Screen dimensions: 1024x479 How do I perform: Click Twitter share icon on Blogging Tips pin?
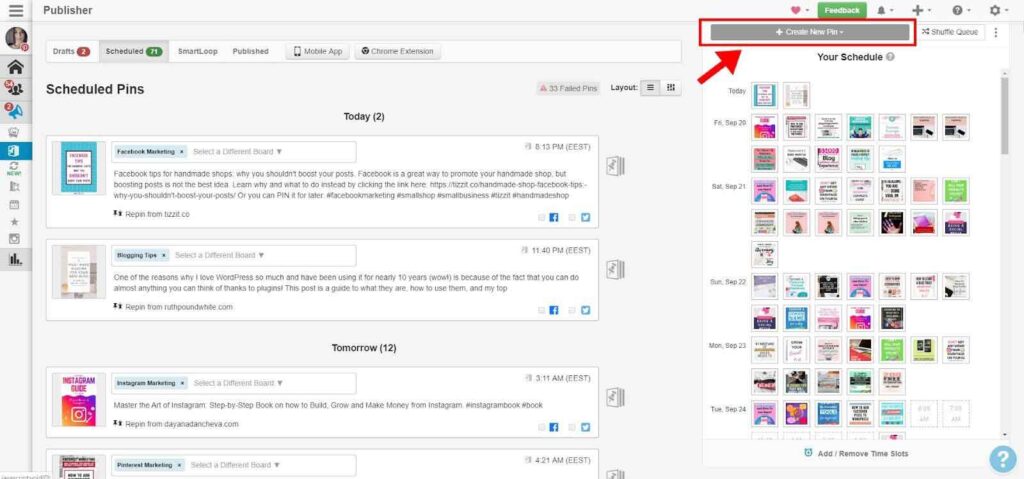[x=585, y=310]
